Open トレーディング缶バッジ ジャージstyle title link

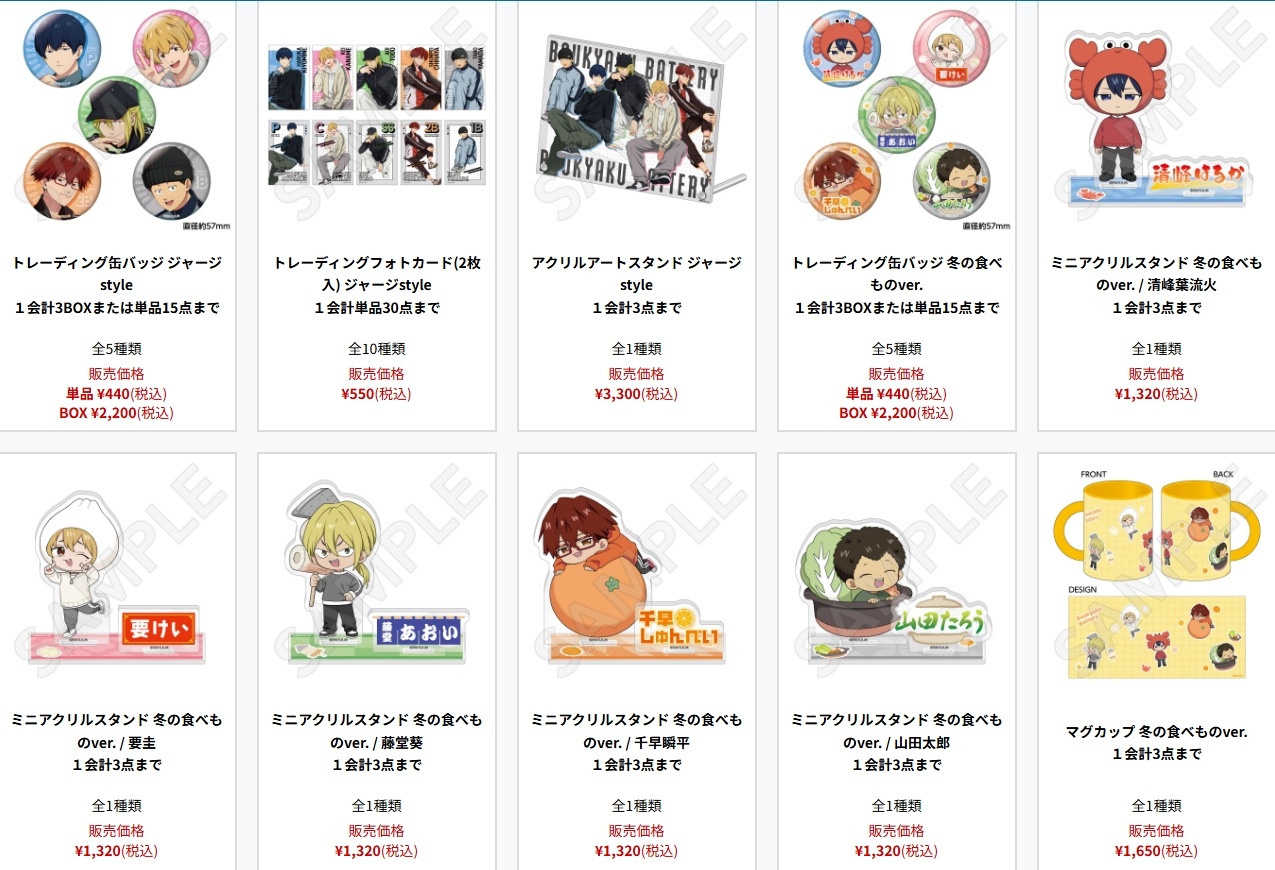click(117, 274)
